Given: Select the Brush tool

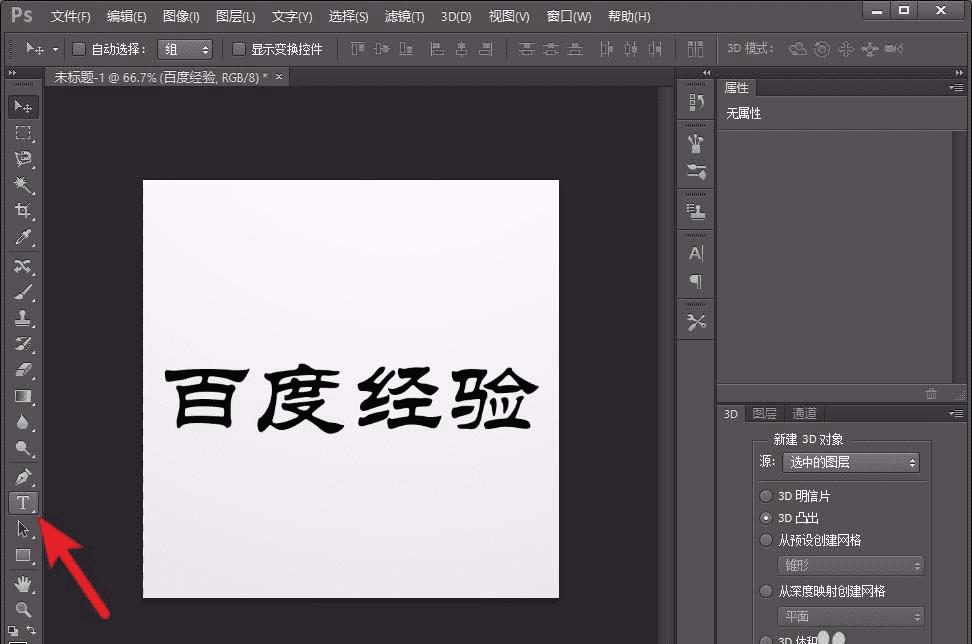Looking at the screenshot, I should (23, 292).
